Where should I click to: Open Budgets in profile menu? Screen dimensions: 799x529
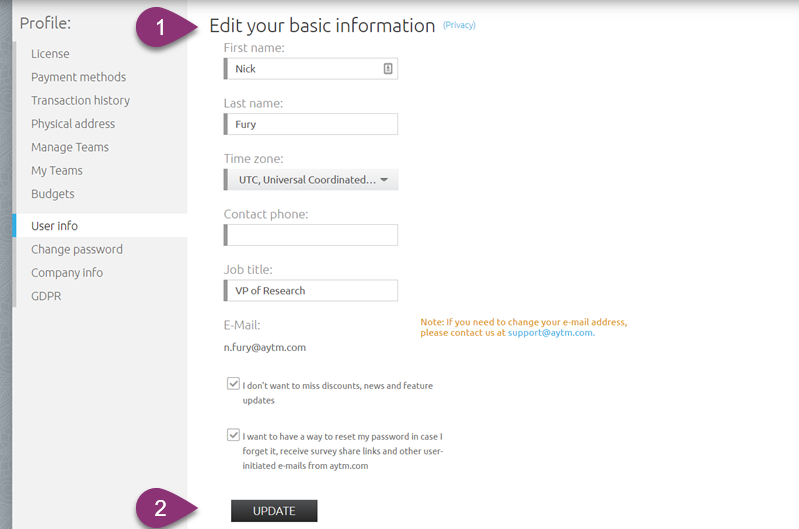pos(52,194)
